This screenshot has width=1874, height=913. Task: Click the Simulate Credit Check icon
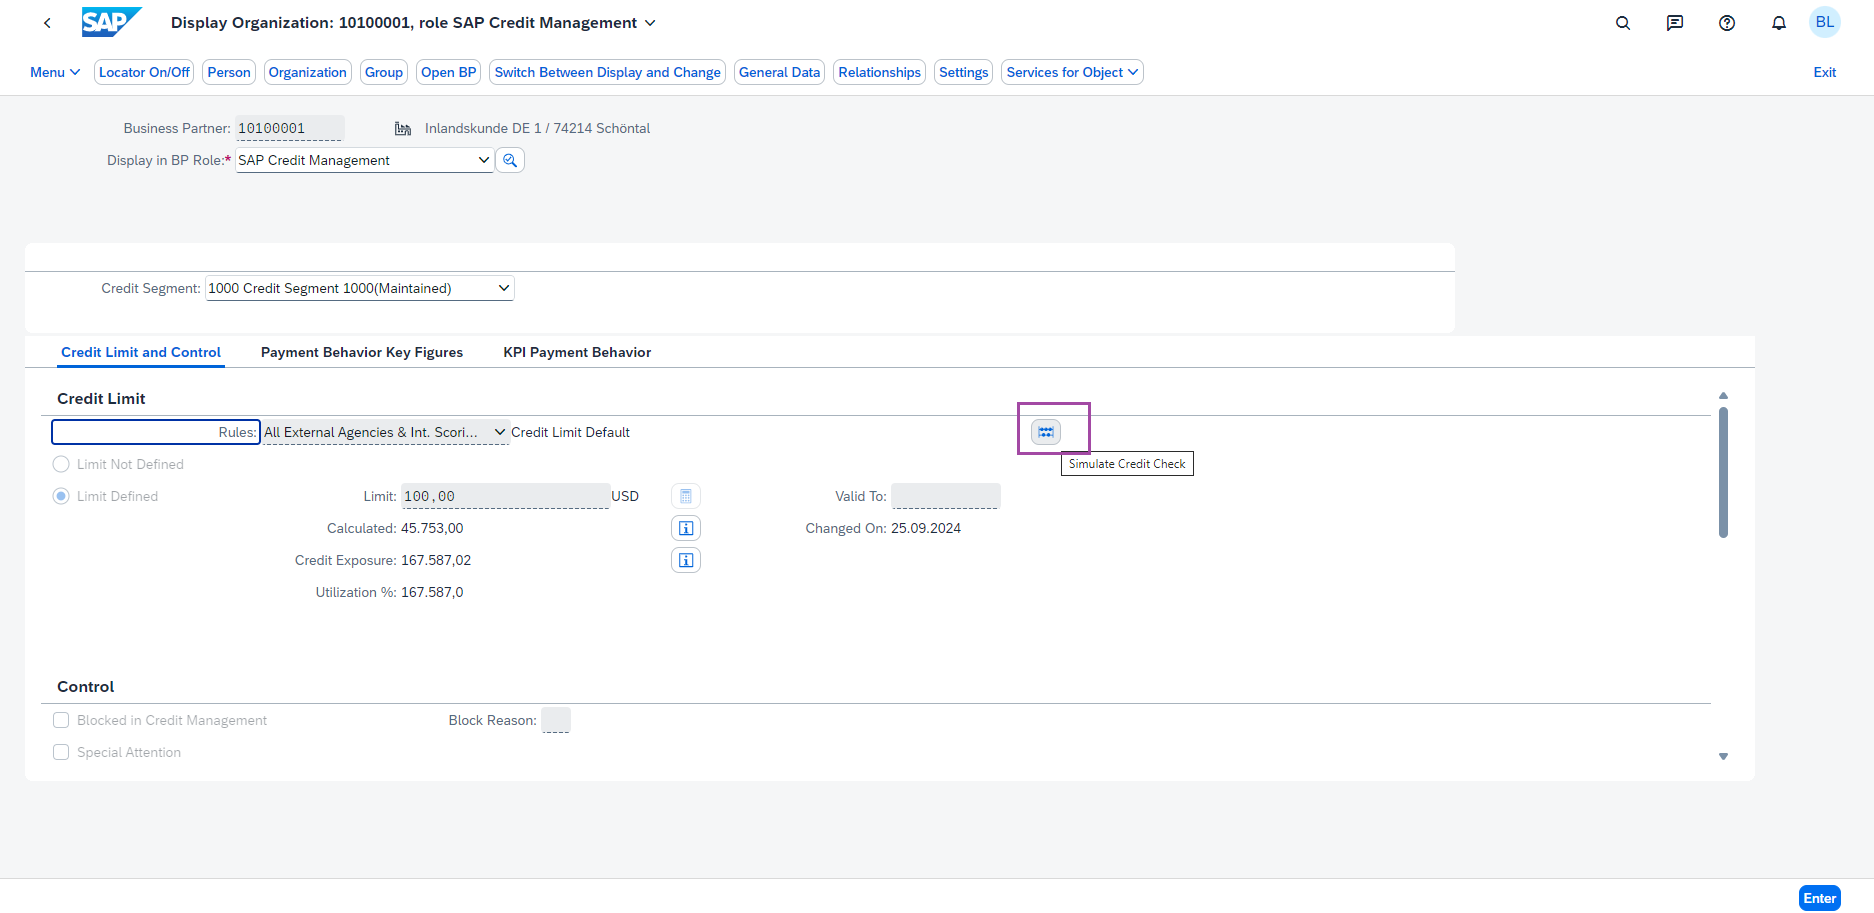(1046, 432)
